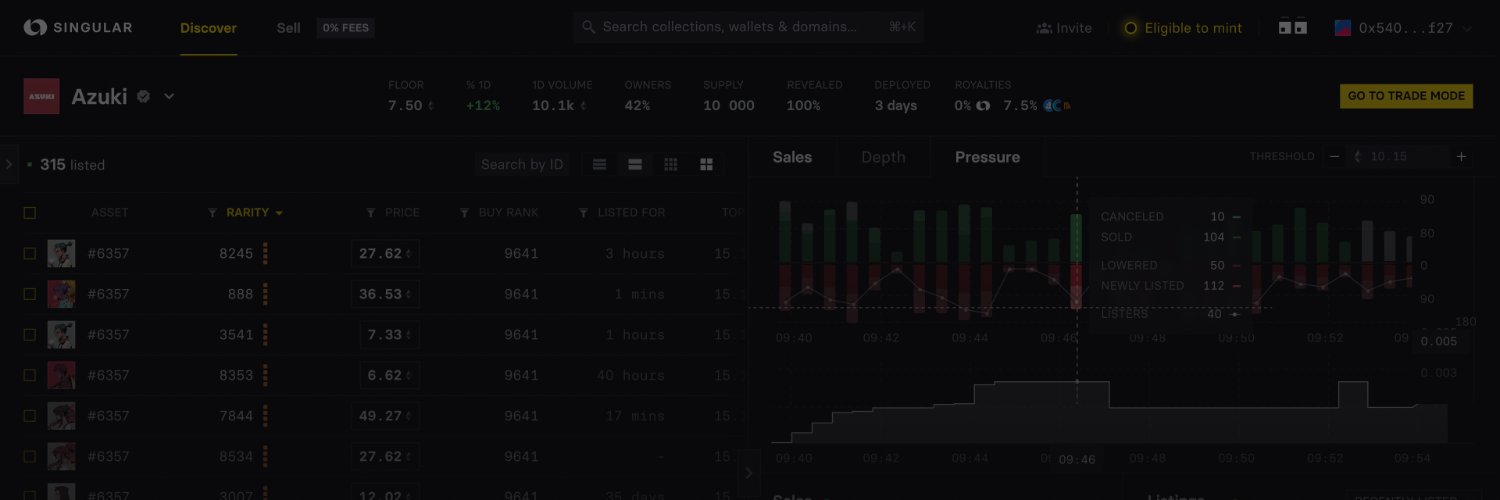This screenshot has width=1500, height=500.
Task: Click the Threshold value field 10.15
Action: coord(1397,157)
